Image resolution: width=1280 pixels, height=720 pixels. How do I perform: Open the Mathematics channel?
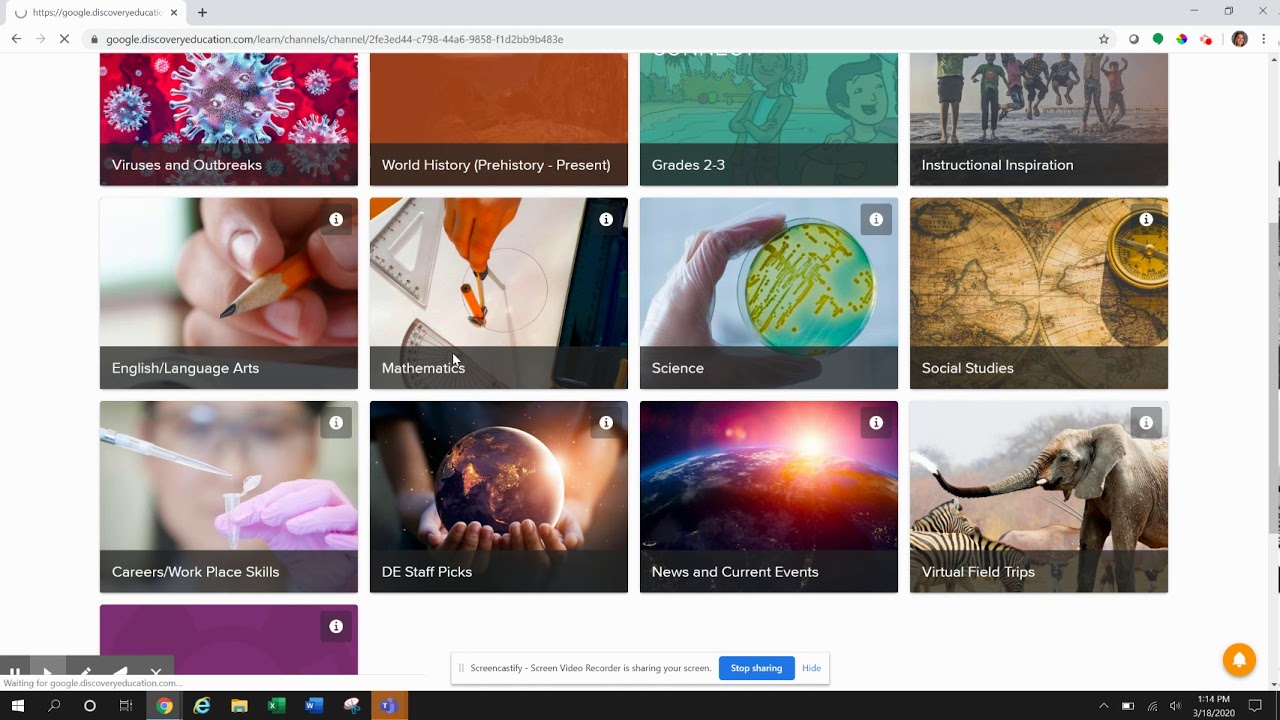click(x=499, y=293)
